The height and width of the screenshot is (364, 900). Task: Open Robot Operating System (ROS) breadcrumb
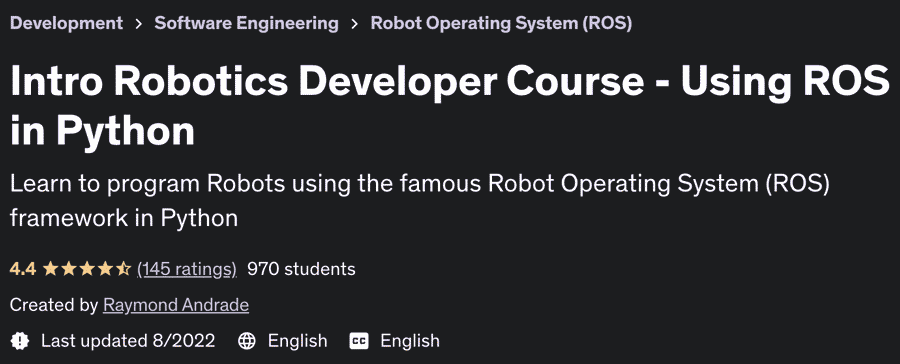[501, 23]
